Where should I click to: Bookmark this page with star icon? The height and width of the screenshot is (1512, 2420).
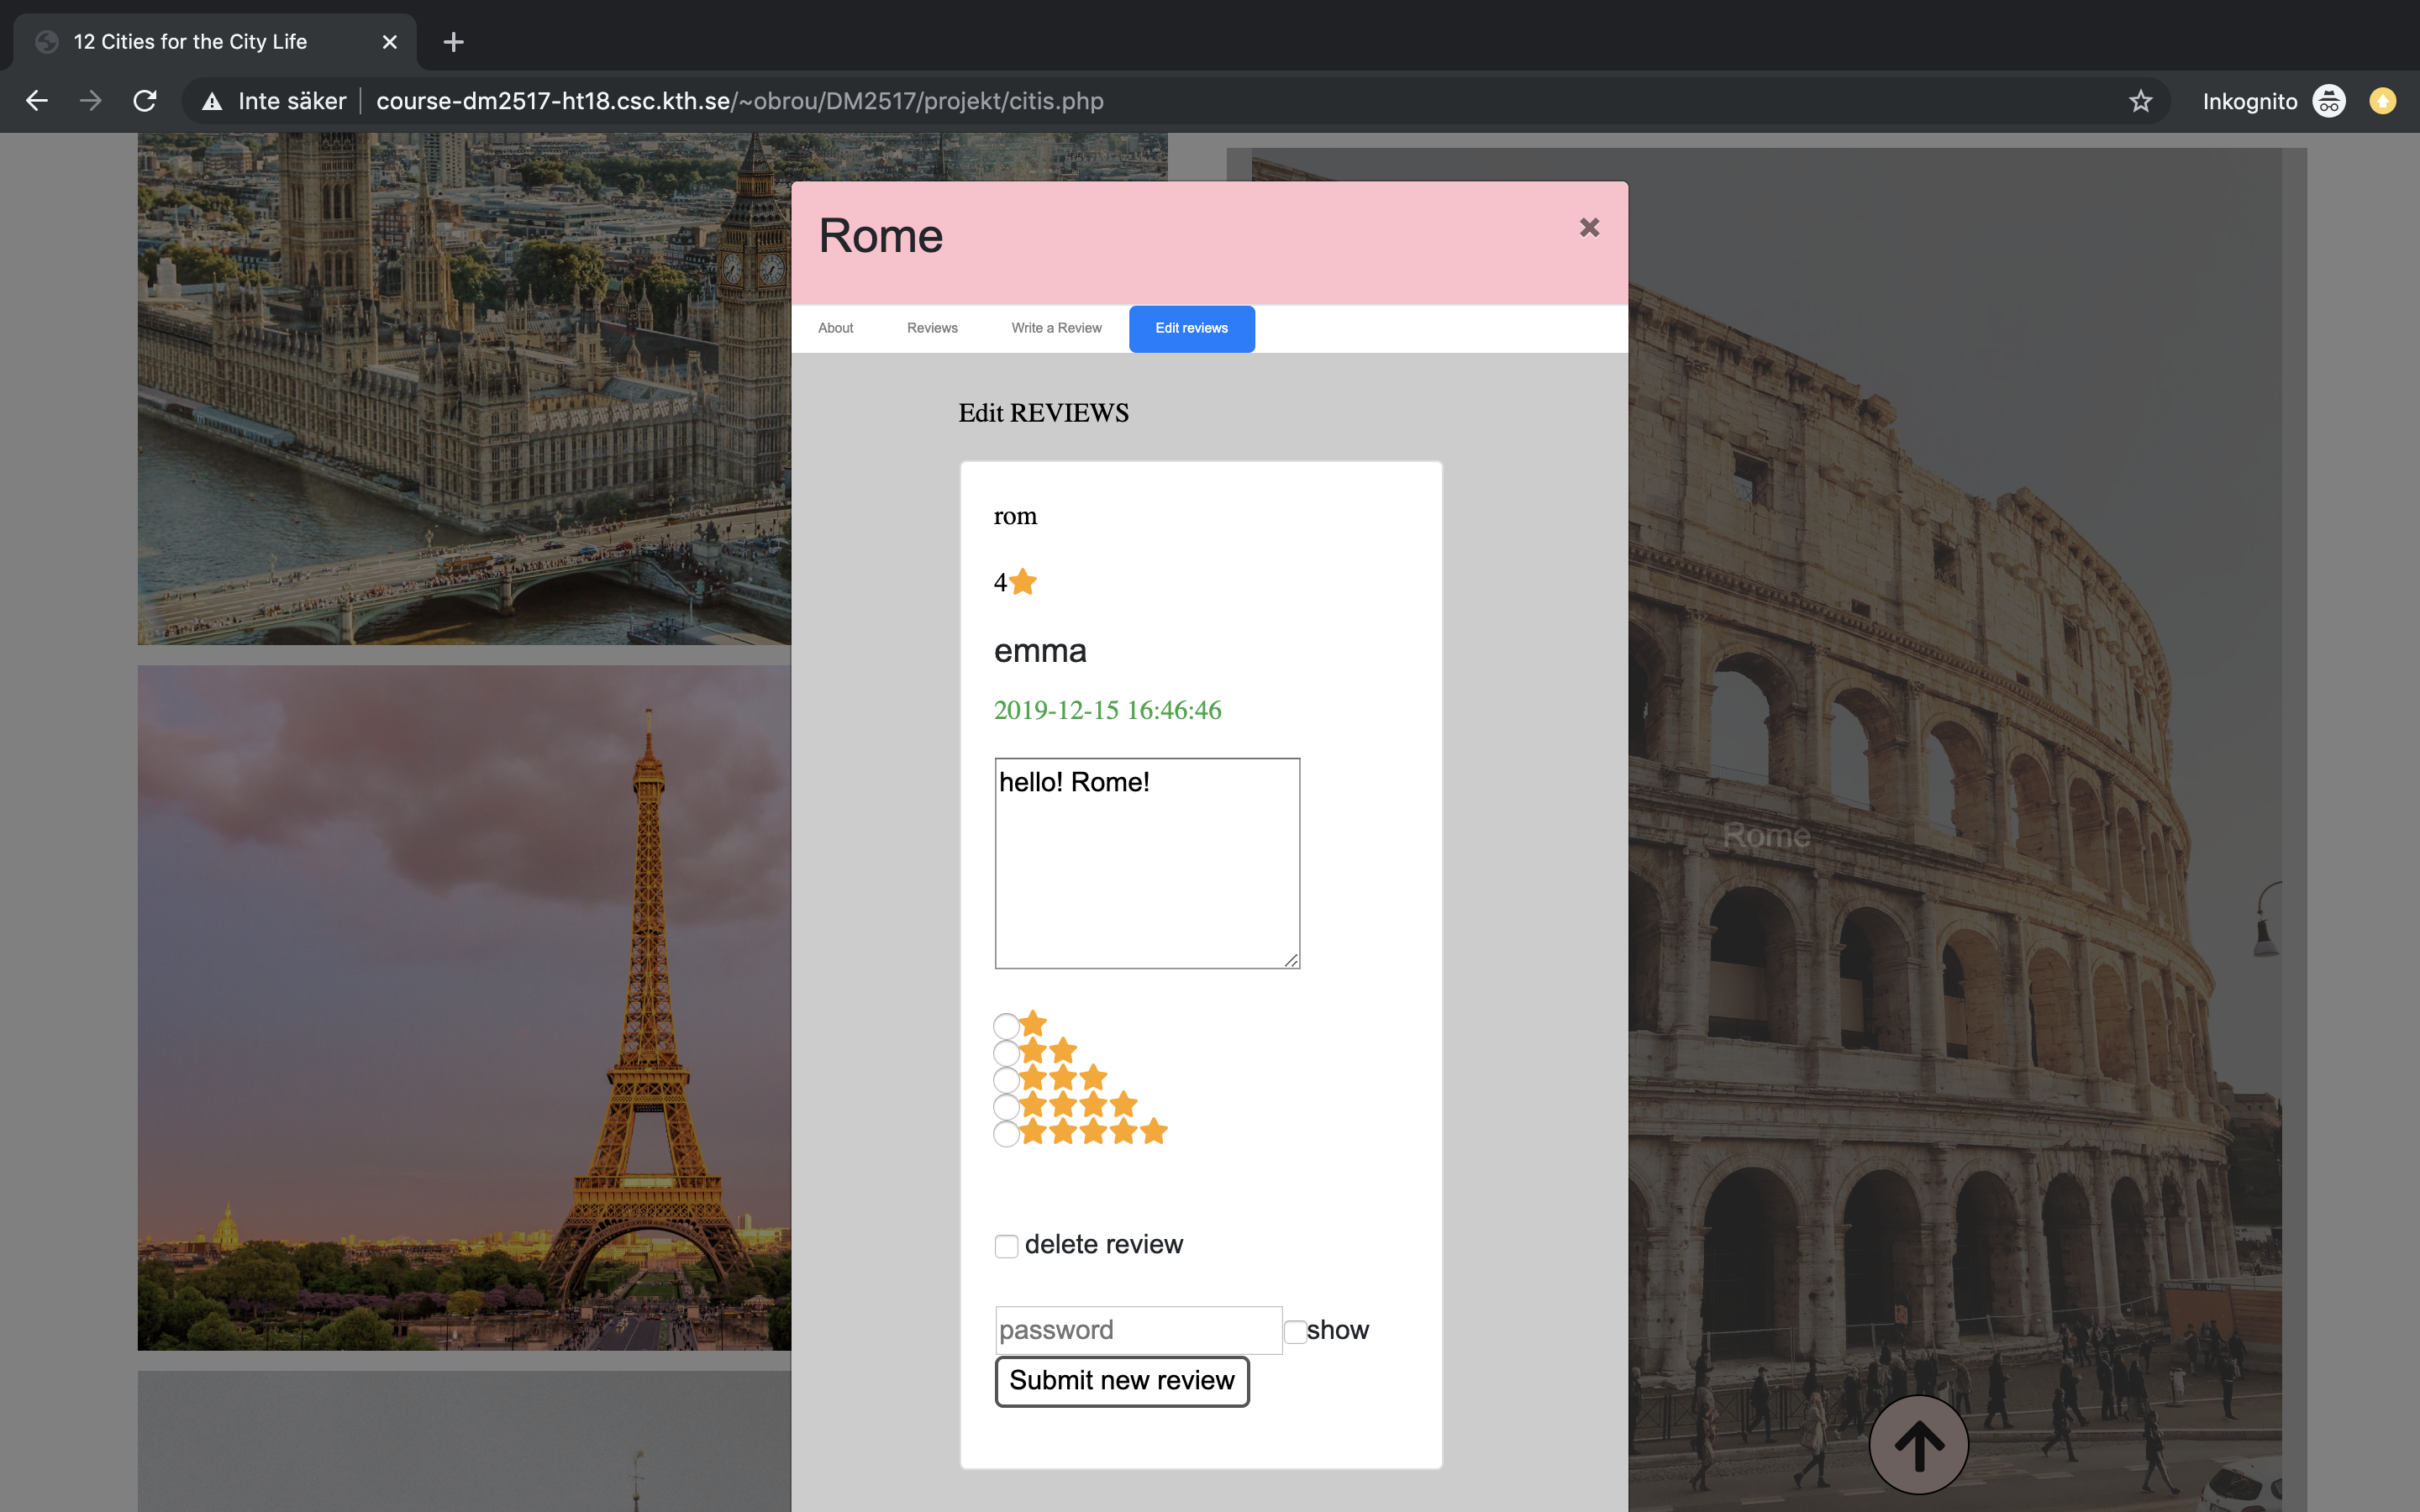coord(2140,101)
